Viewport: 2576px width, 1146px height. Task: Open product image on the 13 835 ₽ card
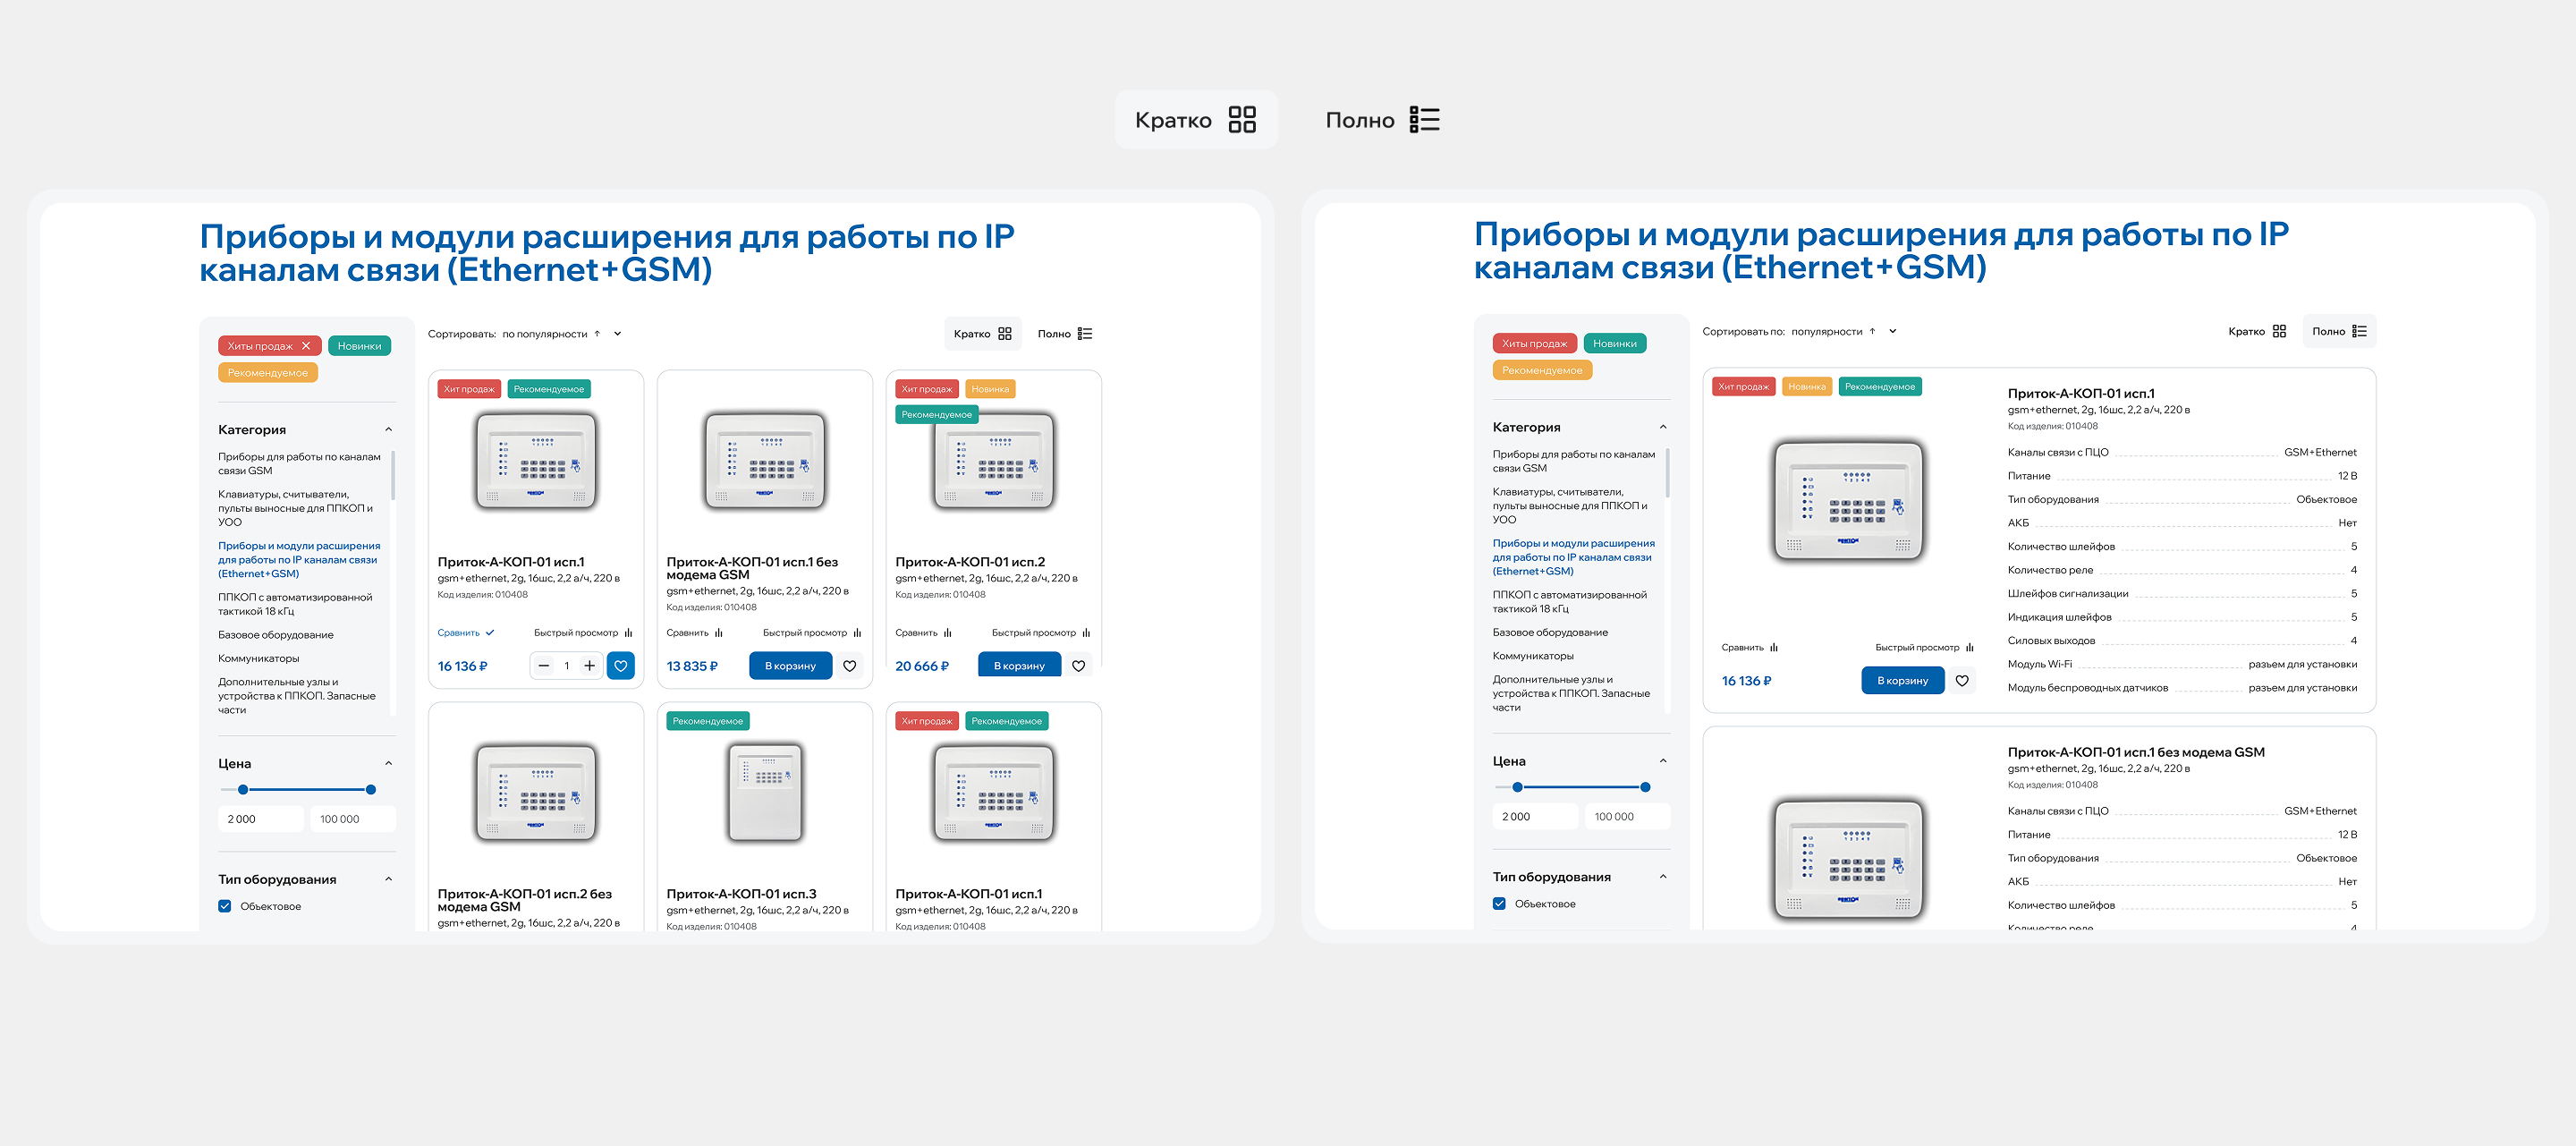765,461
